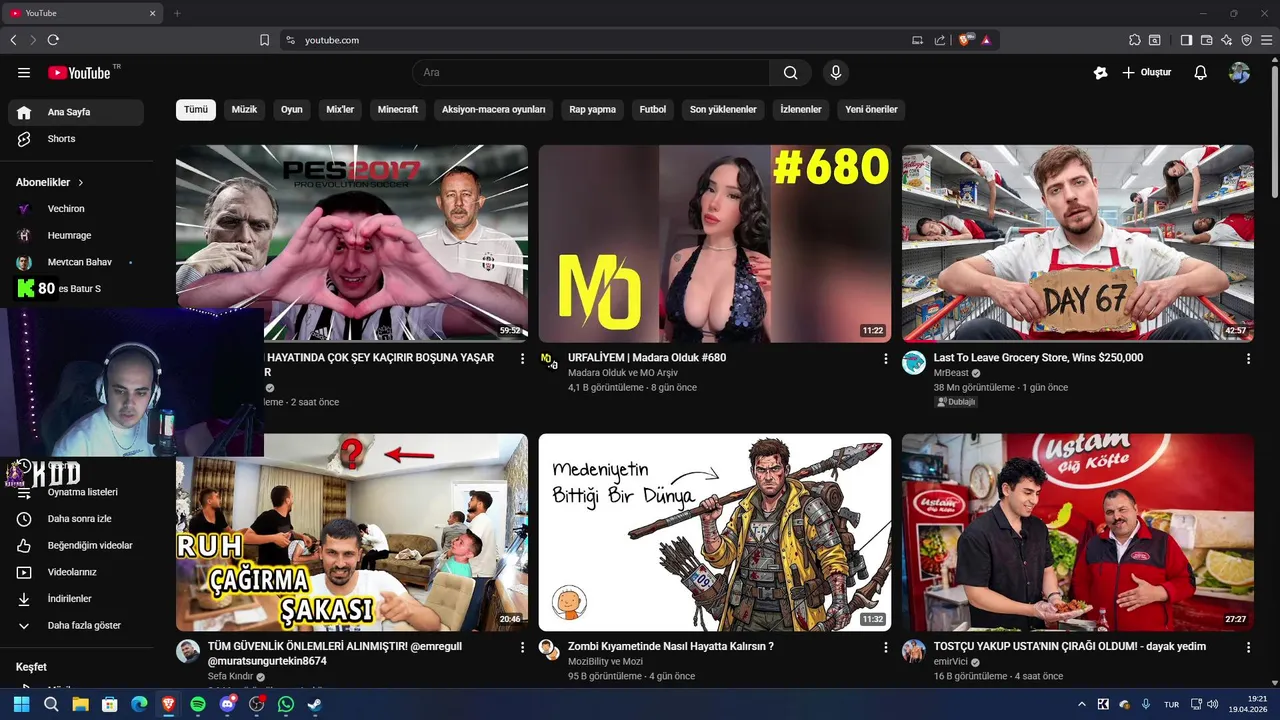Open the Brave VPN shield icon
1280x720 pixels.
1246,40
